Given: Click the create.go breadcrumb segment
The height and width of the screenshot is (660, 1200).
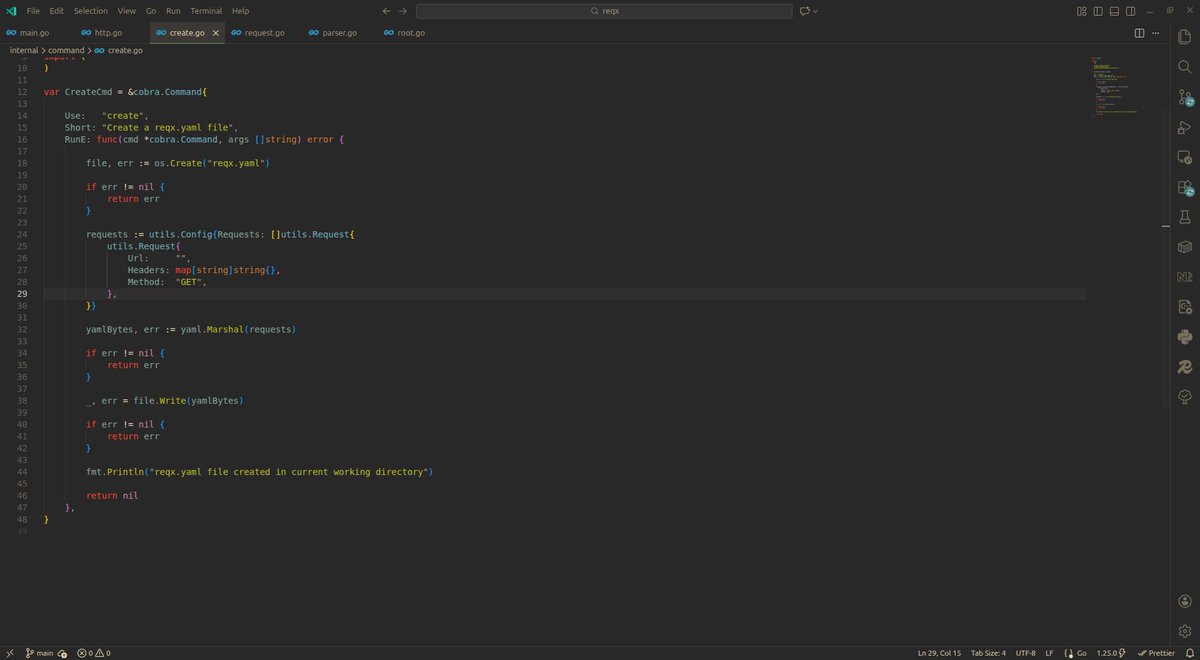Looking at the screenshot, I should point(119,49).
